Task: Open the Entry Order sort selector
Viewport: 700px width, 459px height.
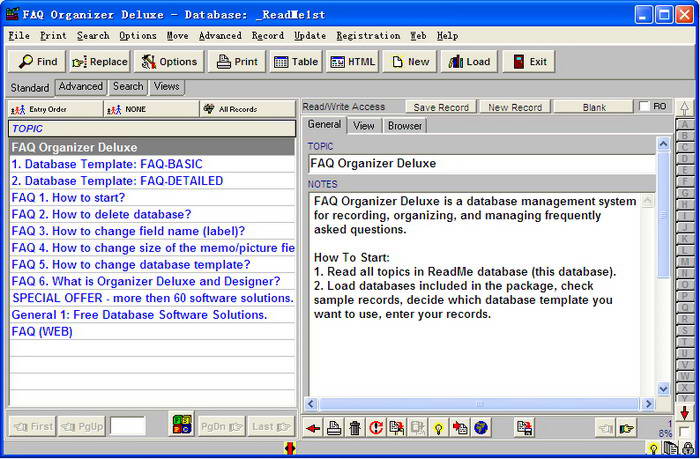Action: [x=55, y=109]
